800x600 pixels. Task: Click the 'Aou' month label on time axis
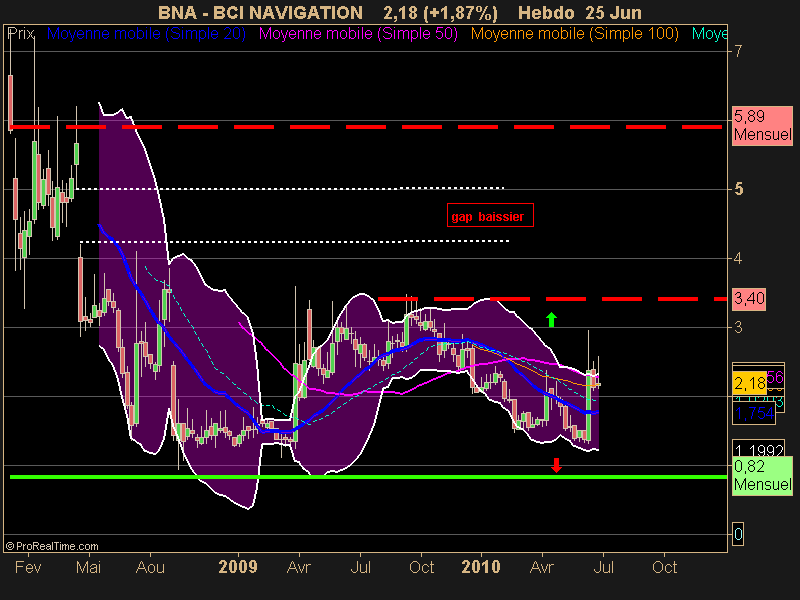click(150, 567)
